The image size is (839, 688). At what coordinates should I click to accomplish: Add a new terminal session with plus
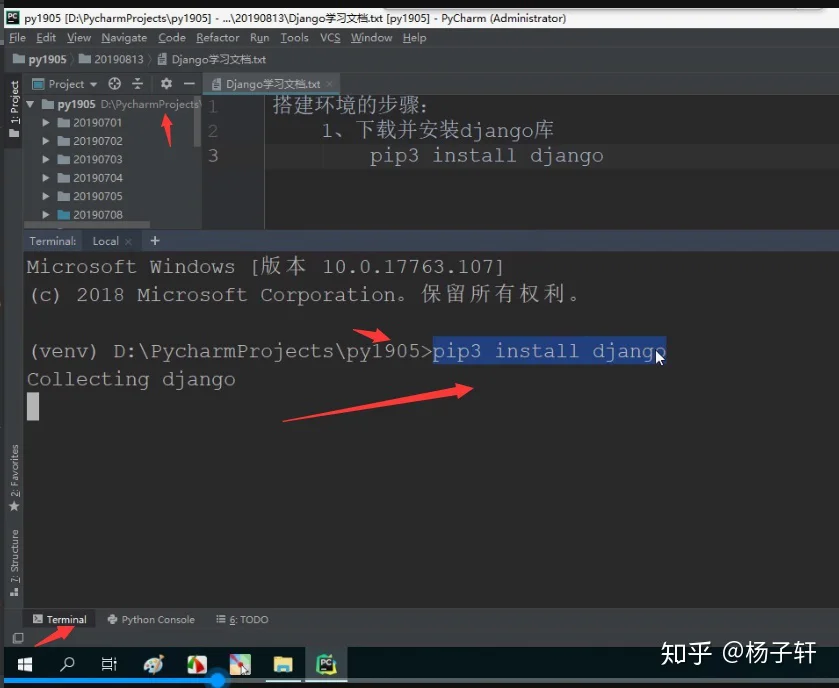(155, 241)
